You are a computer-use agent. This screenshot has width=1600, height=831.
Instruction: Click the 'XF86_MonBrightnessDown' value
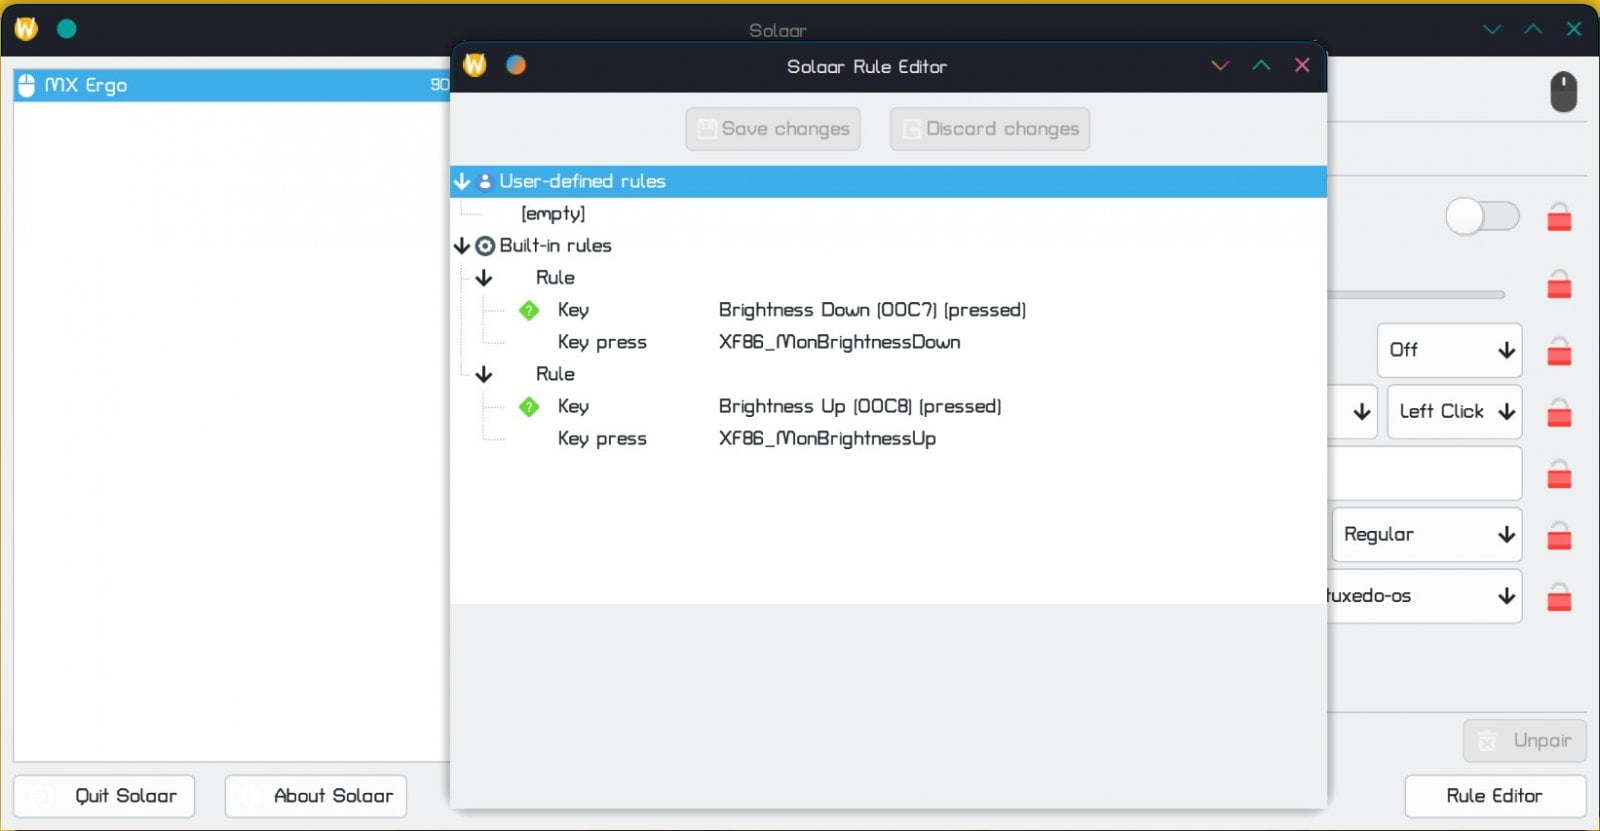point(840,342)
